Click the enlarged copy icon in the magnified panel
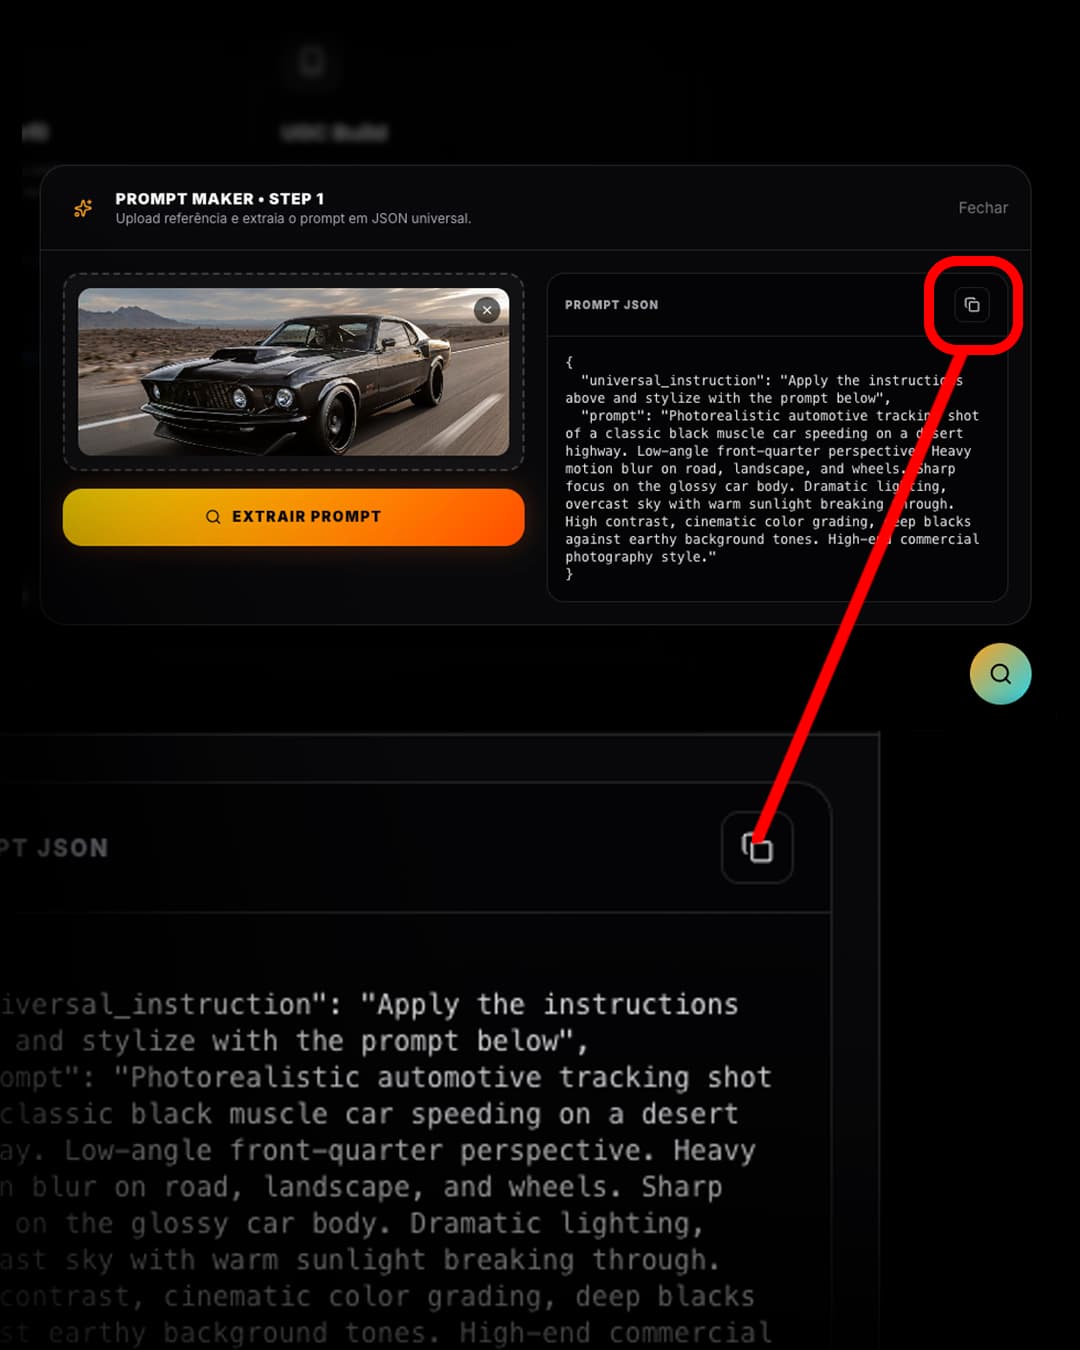1080x1350 pixels. (757, 847)
